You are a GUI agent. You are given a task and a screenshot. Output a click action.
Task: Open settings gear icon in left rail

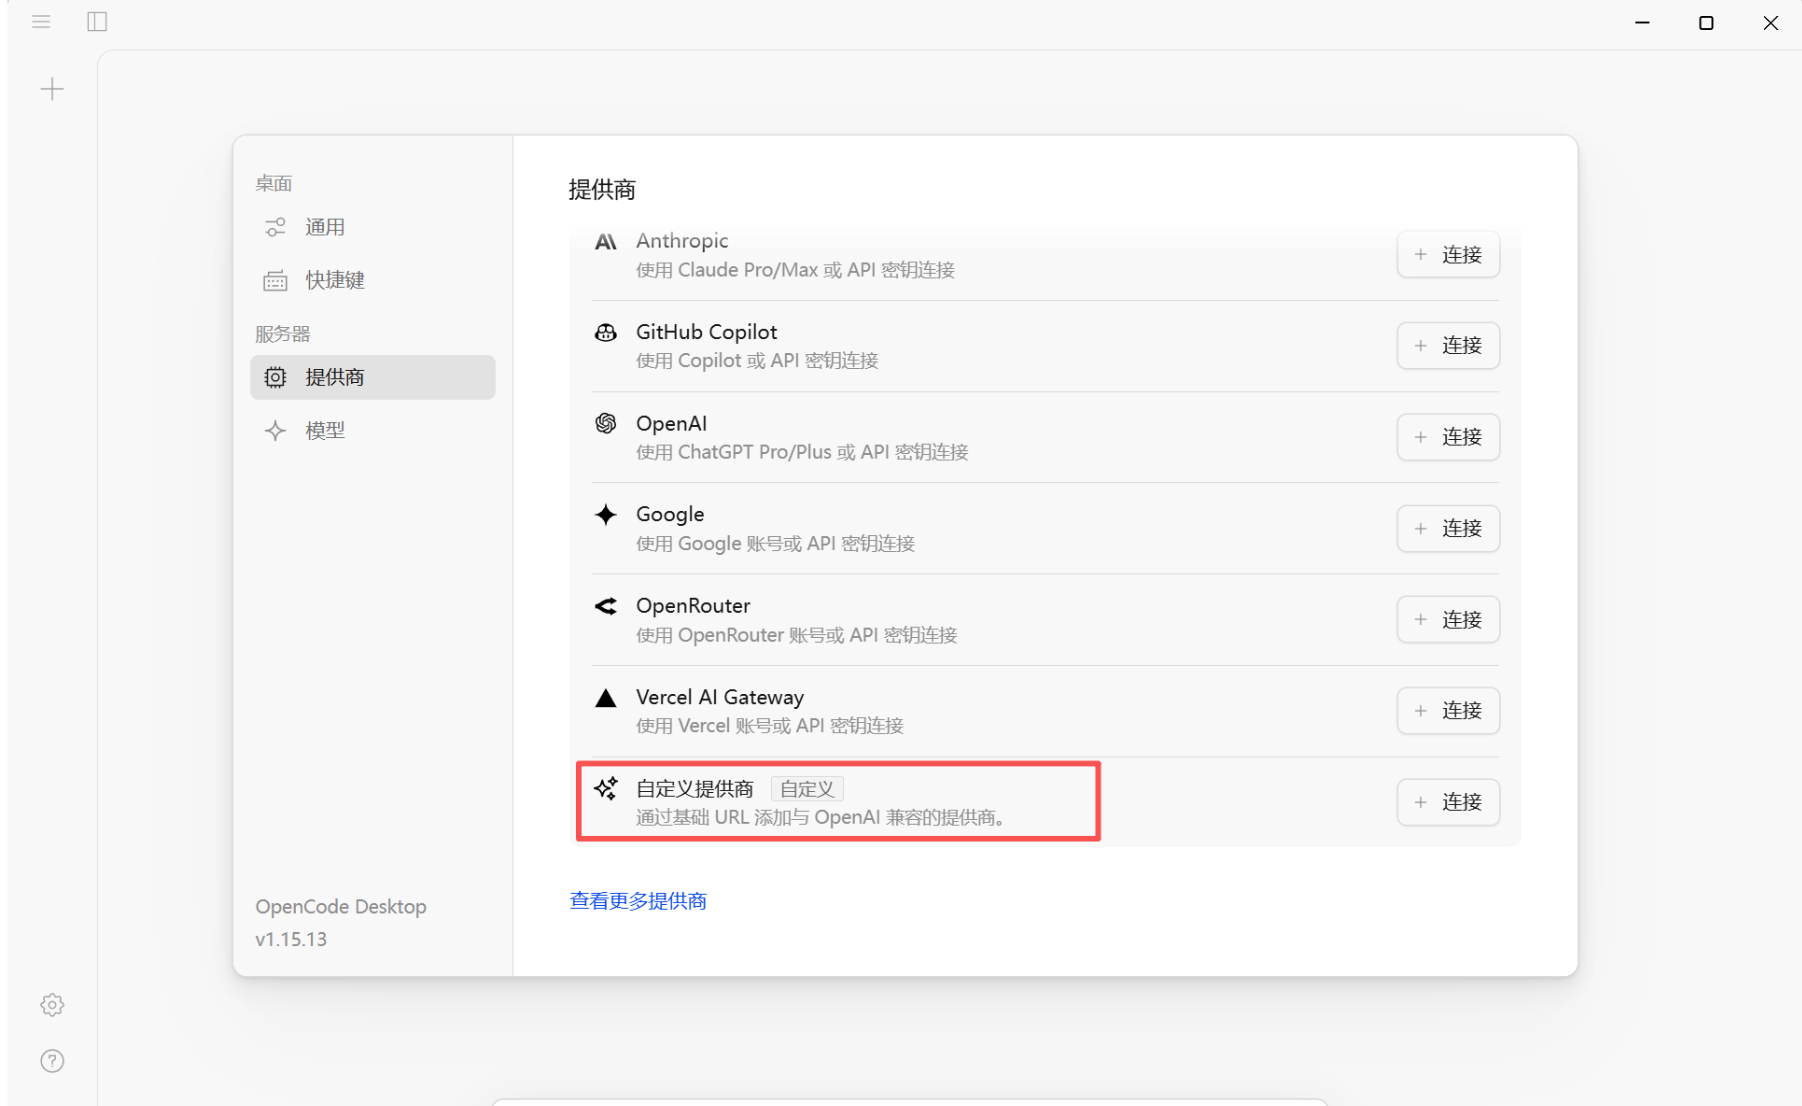(x=52, y=1005)
